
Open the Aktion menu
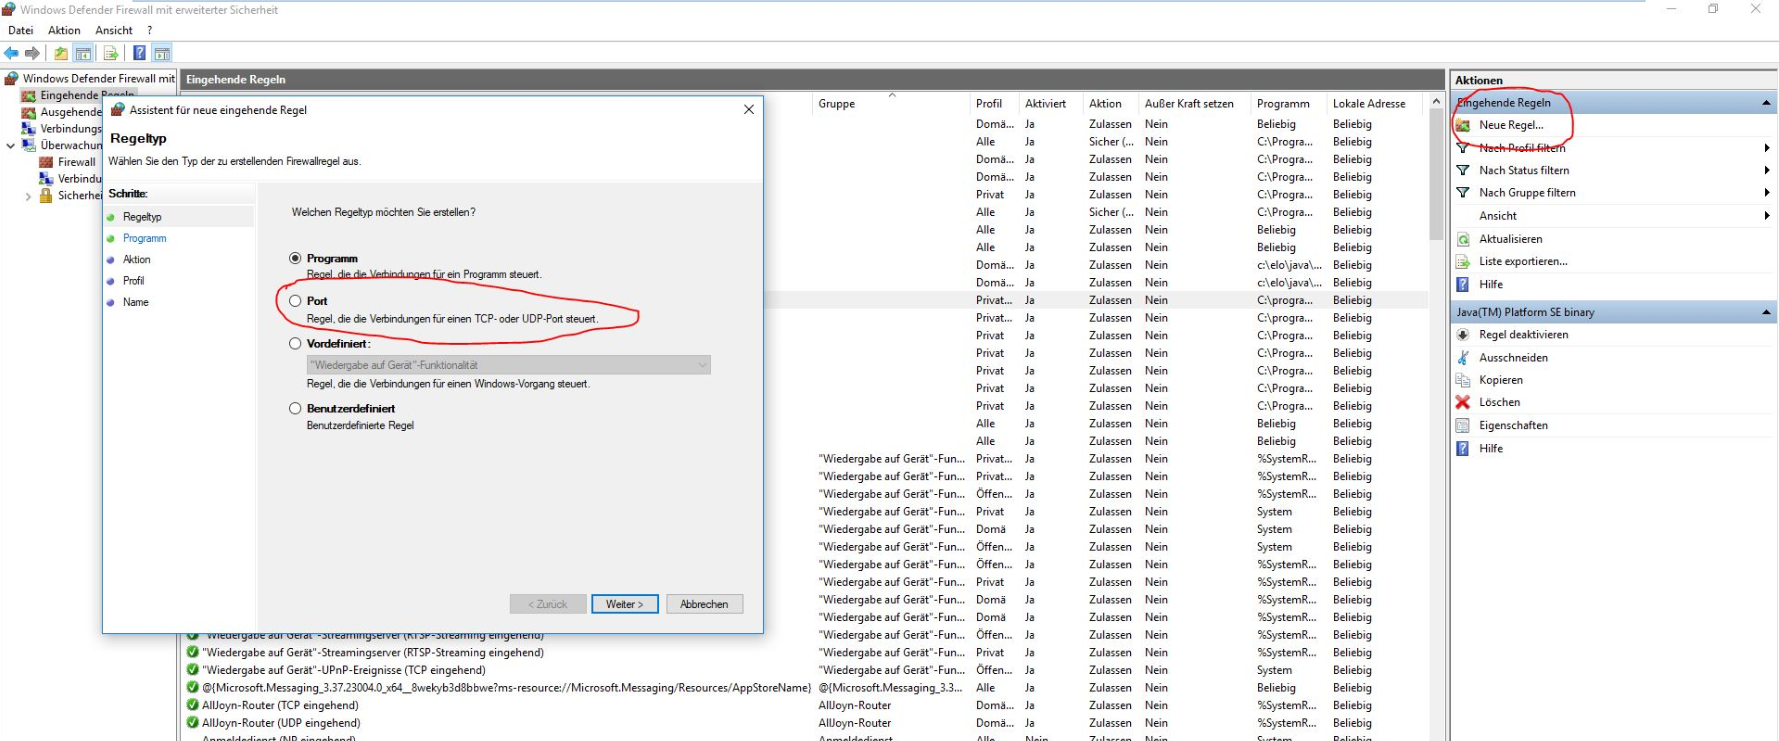[x=64, y=30]
